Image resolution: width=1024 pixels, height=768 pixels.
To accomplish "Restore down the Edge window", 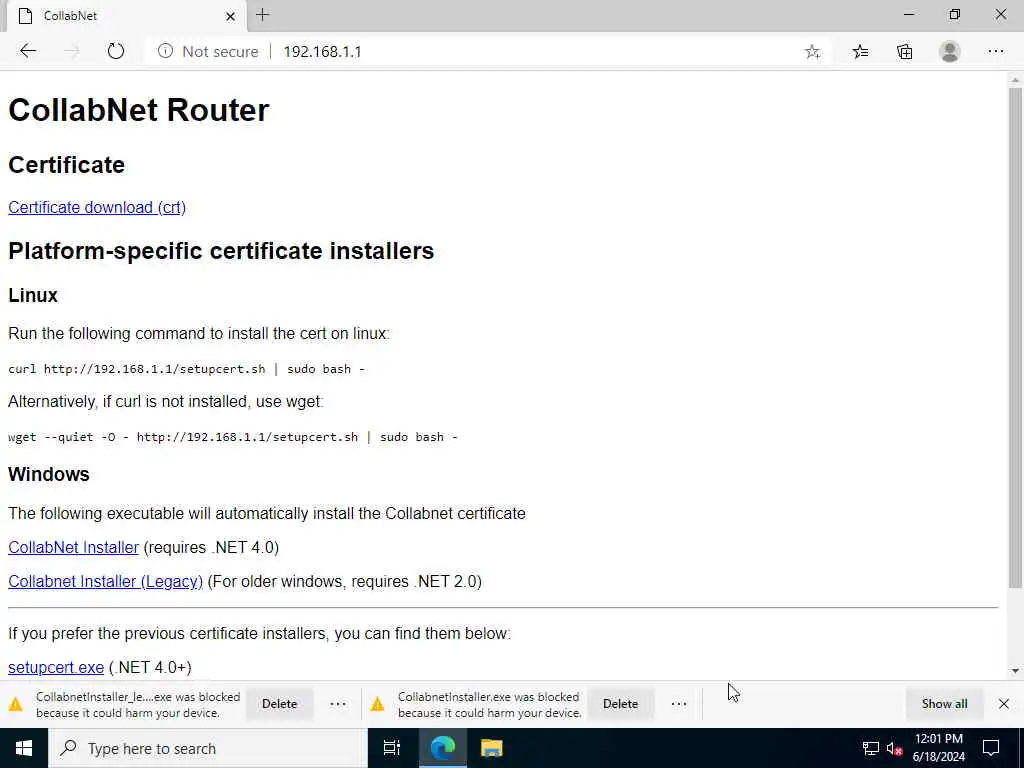I will click(x=955, y=14).
